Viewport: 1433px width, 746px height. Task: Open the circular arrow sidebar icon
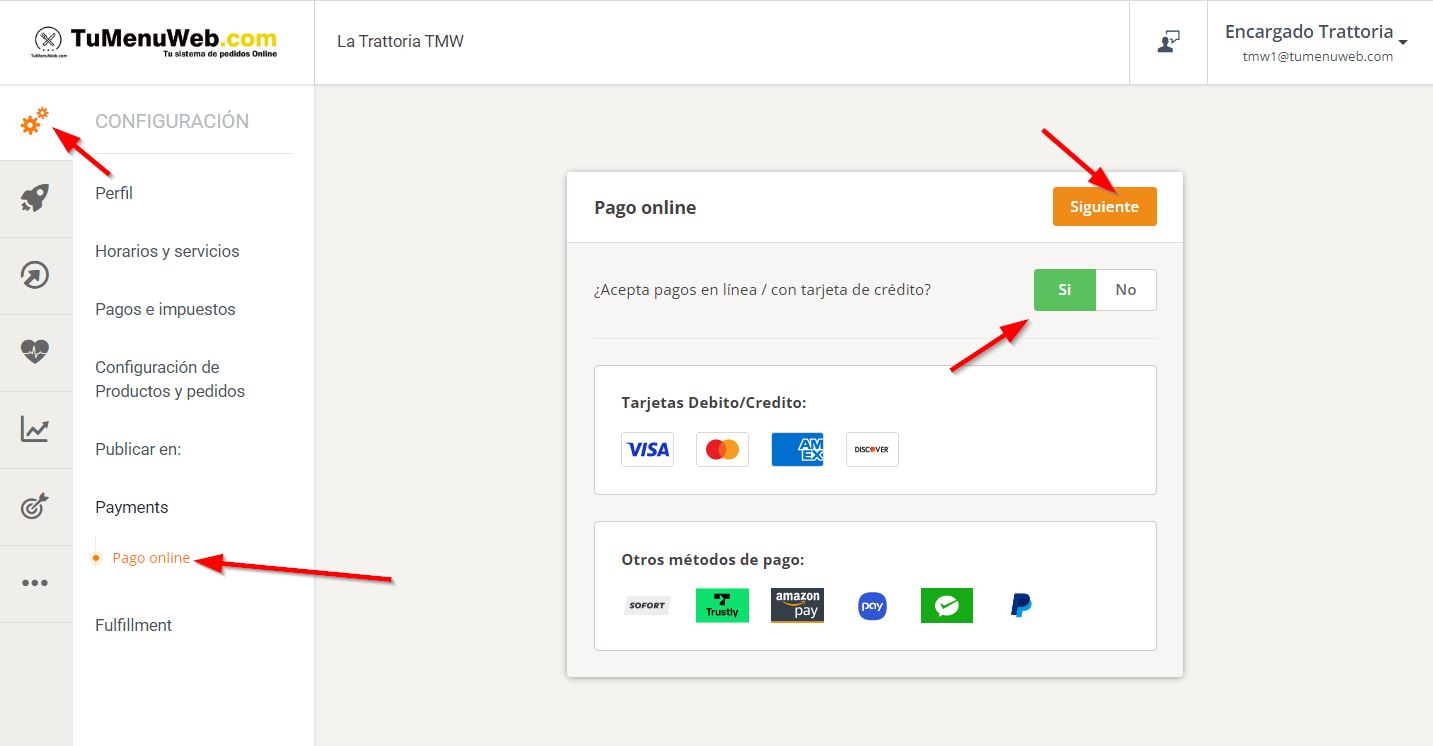[35, 275]
